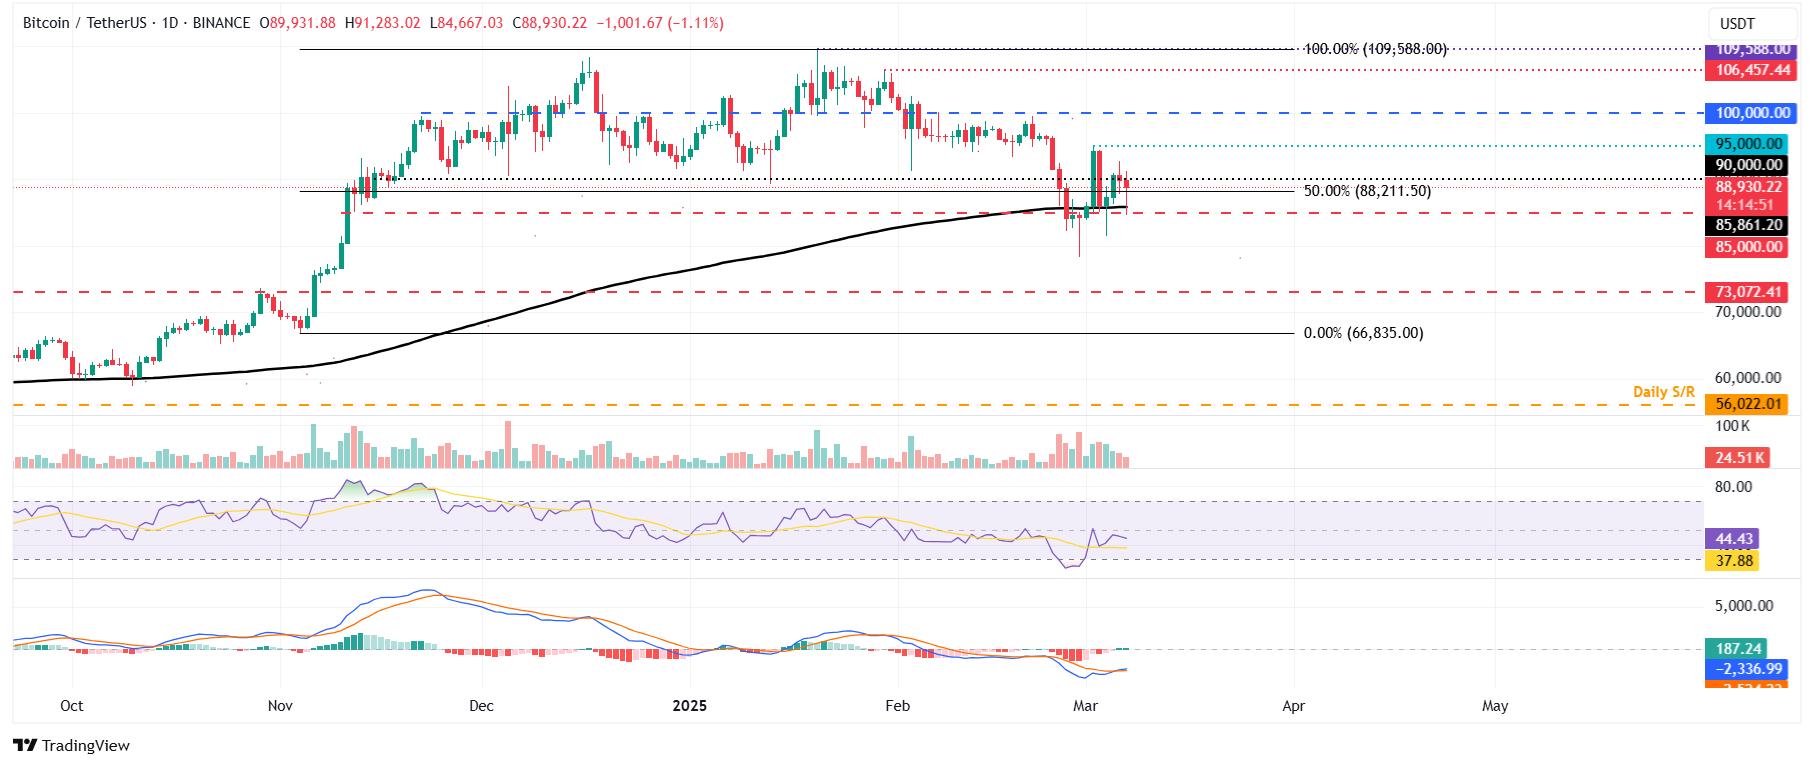Select the close value C88,930.22
This screenshot has width=1814, height=767.
click(x=549, y=23)
